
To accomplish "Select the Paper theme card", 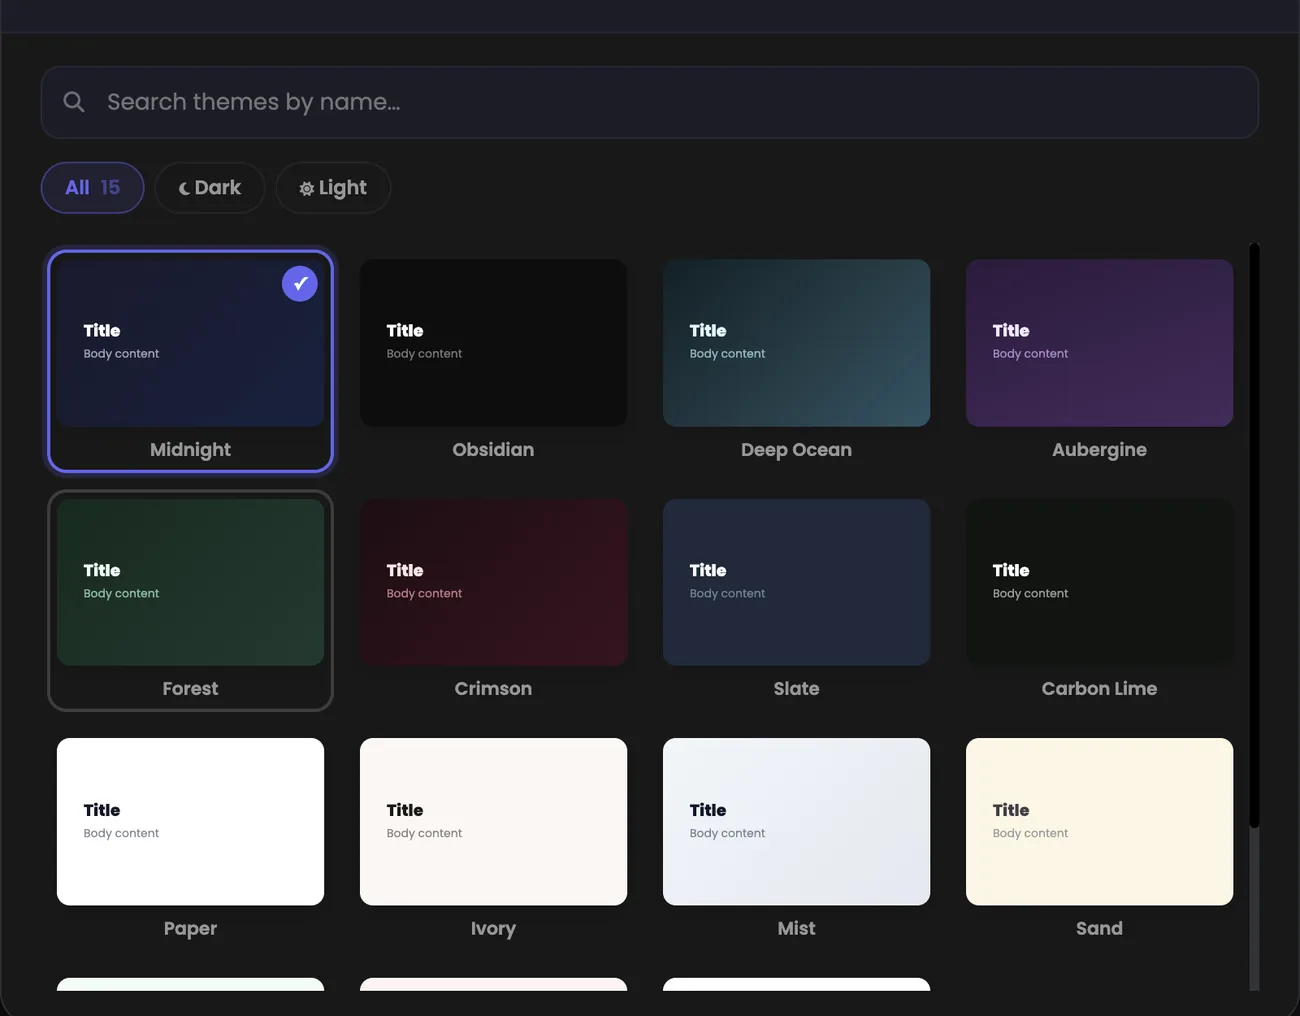I will 190,840.
